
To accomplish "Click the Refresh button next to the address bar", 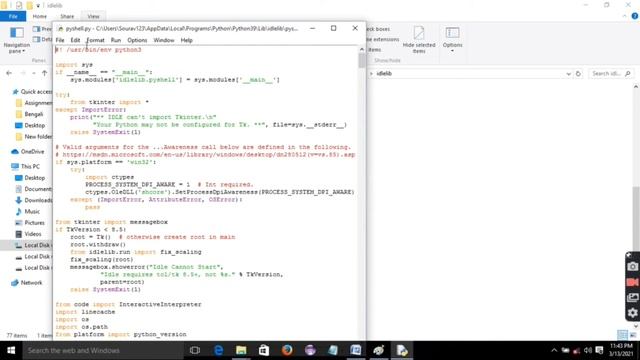I will (578, 74).
